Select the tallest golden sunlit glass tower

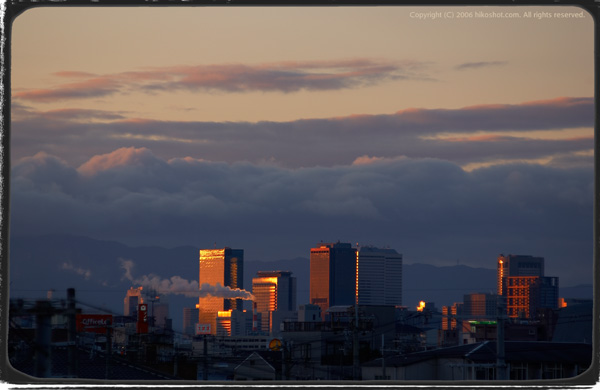(x=221, y=289)
